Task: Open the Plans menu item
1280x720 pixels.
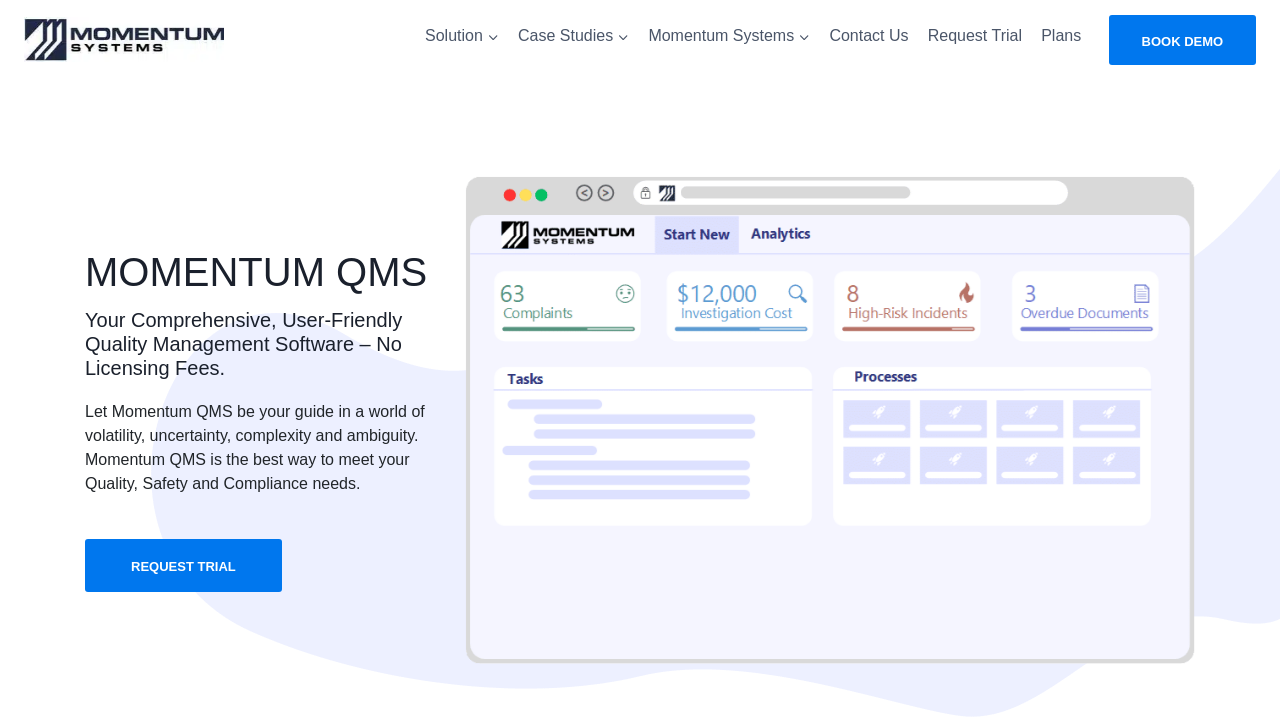Action: (1060, 36)
